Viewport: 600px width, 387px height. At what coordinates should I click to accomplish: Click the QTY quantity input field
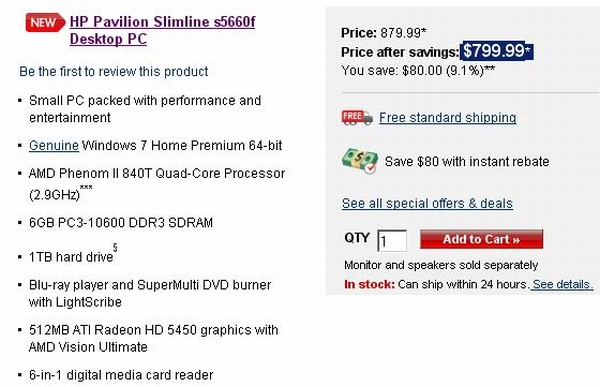pos(392,241)
